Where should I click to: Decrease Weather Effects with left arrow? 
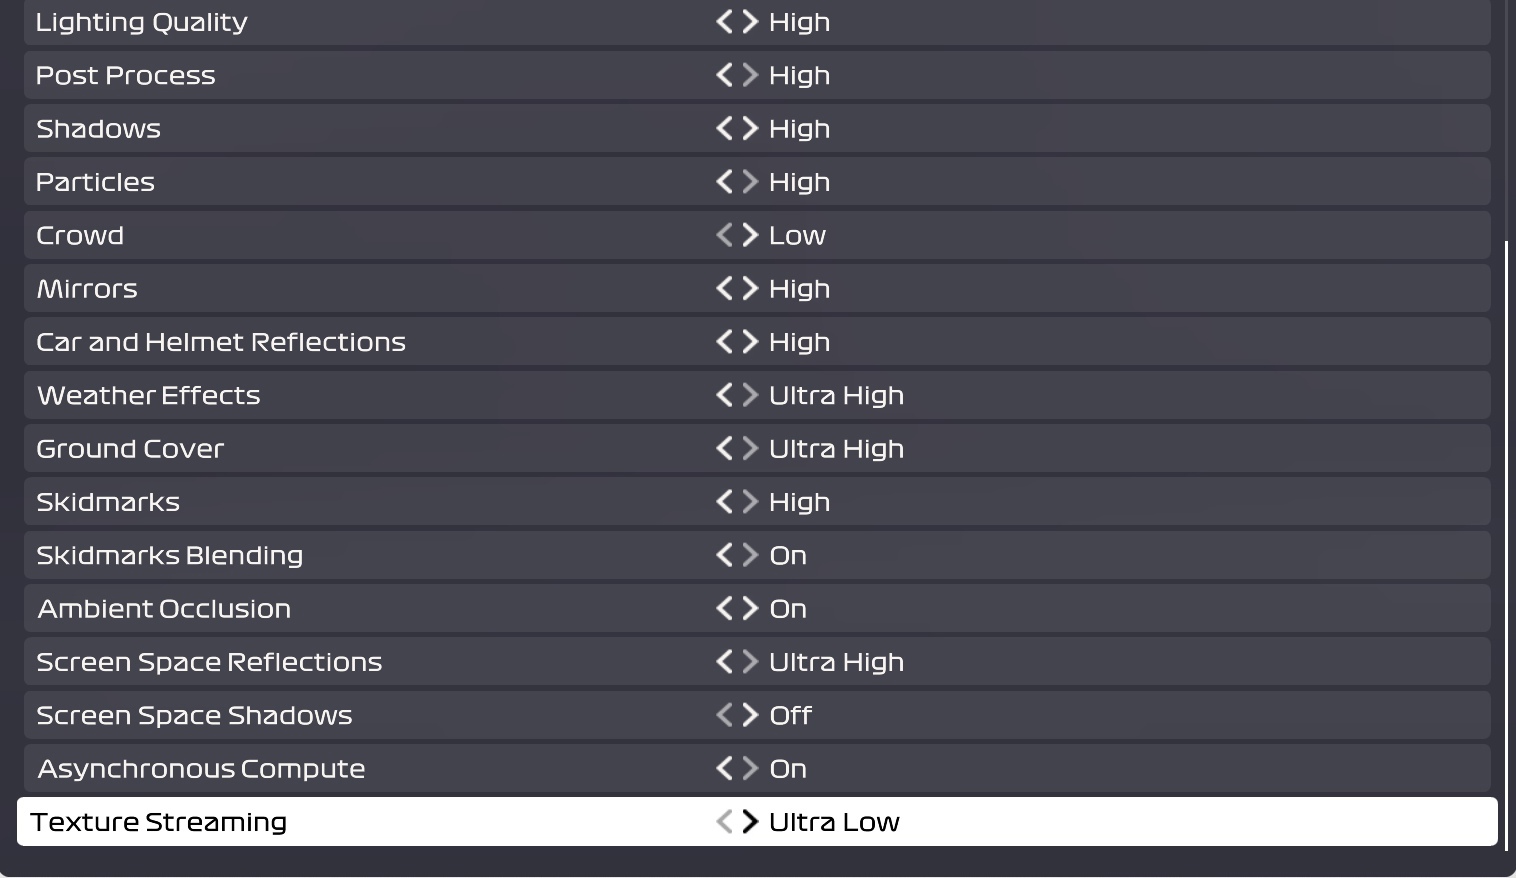point(725,395)
